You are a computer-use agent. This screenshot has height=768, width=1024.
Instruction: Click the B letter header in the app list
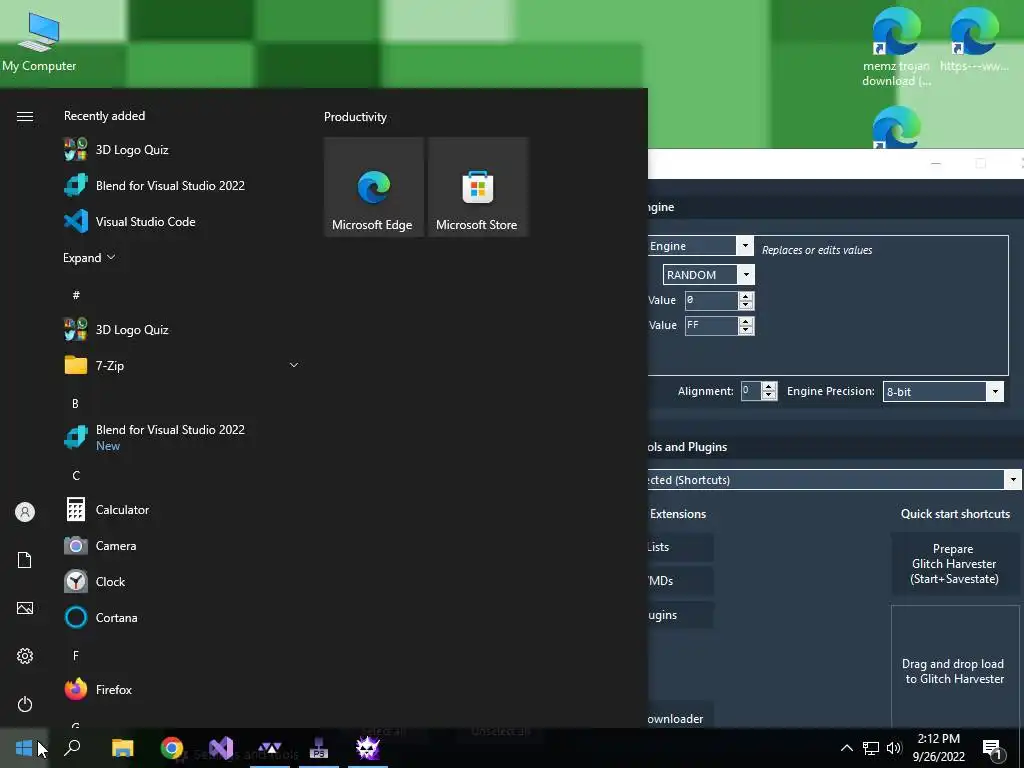(76, 404)
